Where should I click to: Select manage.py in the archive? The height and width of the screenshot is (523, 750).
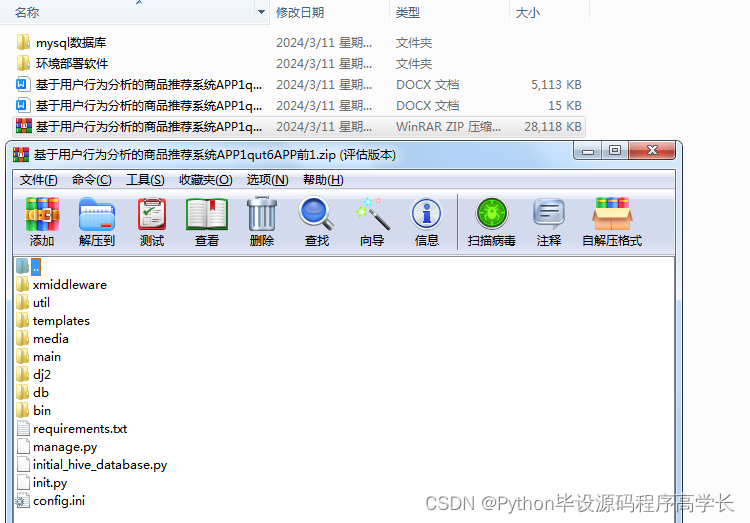pos(65,447)
